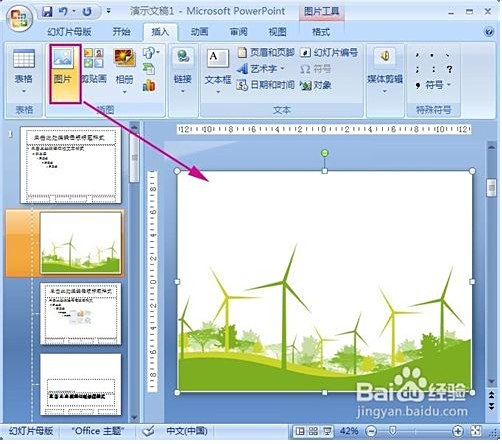Click the 媒体剪辑 media clip speaker icon

(x=384, y=56)
